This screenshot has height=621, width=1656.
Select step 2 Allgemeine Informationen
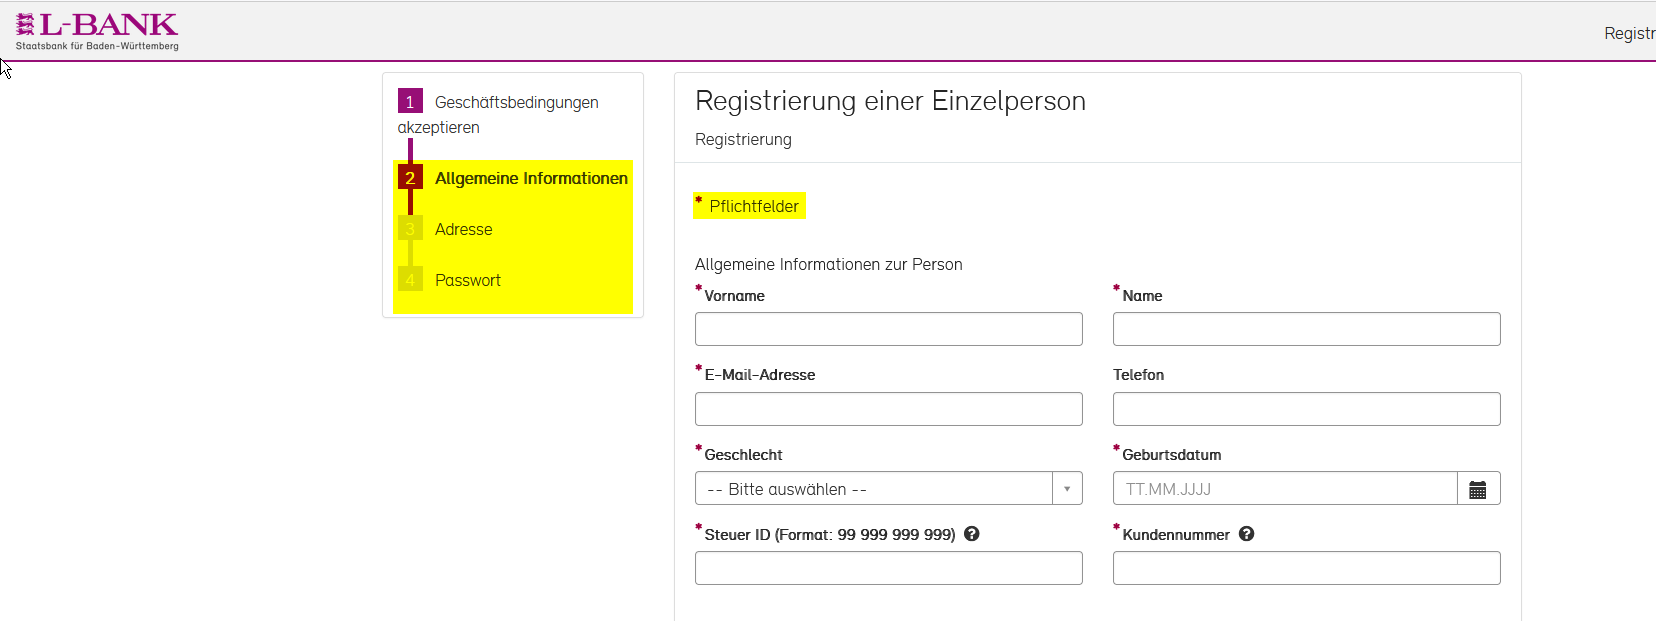click(513, 178)
